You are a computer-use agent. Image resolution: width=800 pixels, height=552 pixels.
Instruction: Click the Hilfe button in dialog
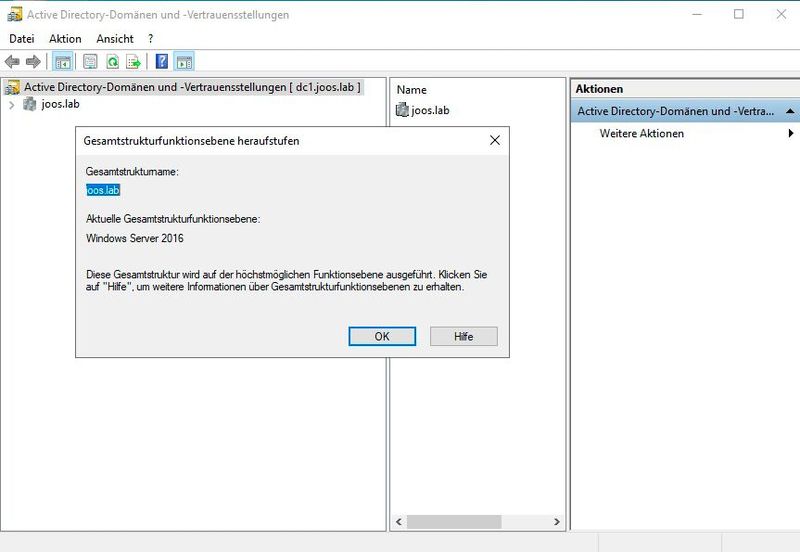[464, 336]
